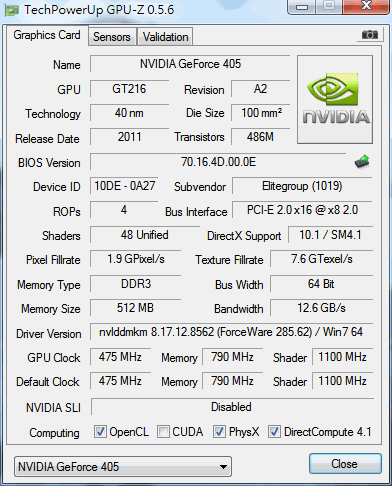Toggle the PhysX checkbox
The image size is (392, 486).
coord(219,431)
